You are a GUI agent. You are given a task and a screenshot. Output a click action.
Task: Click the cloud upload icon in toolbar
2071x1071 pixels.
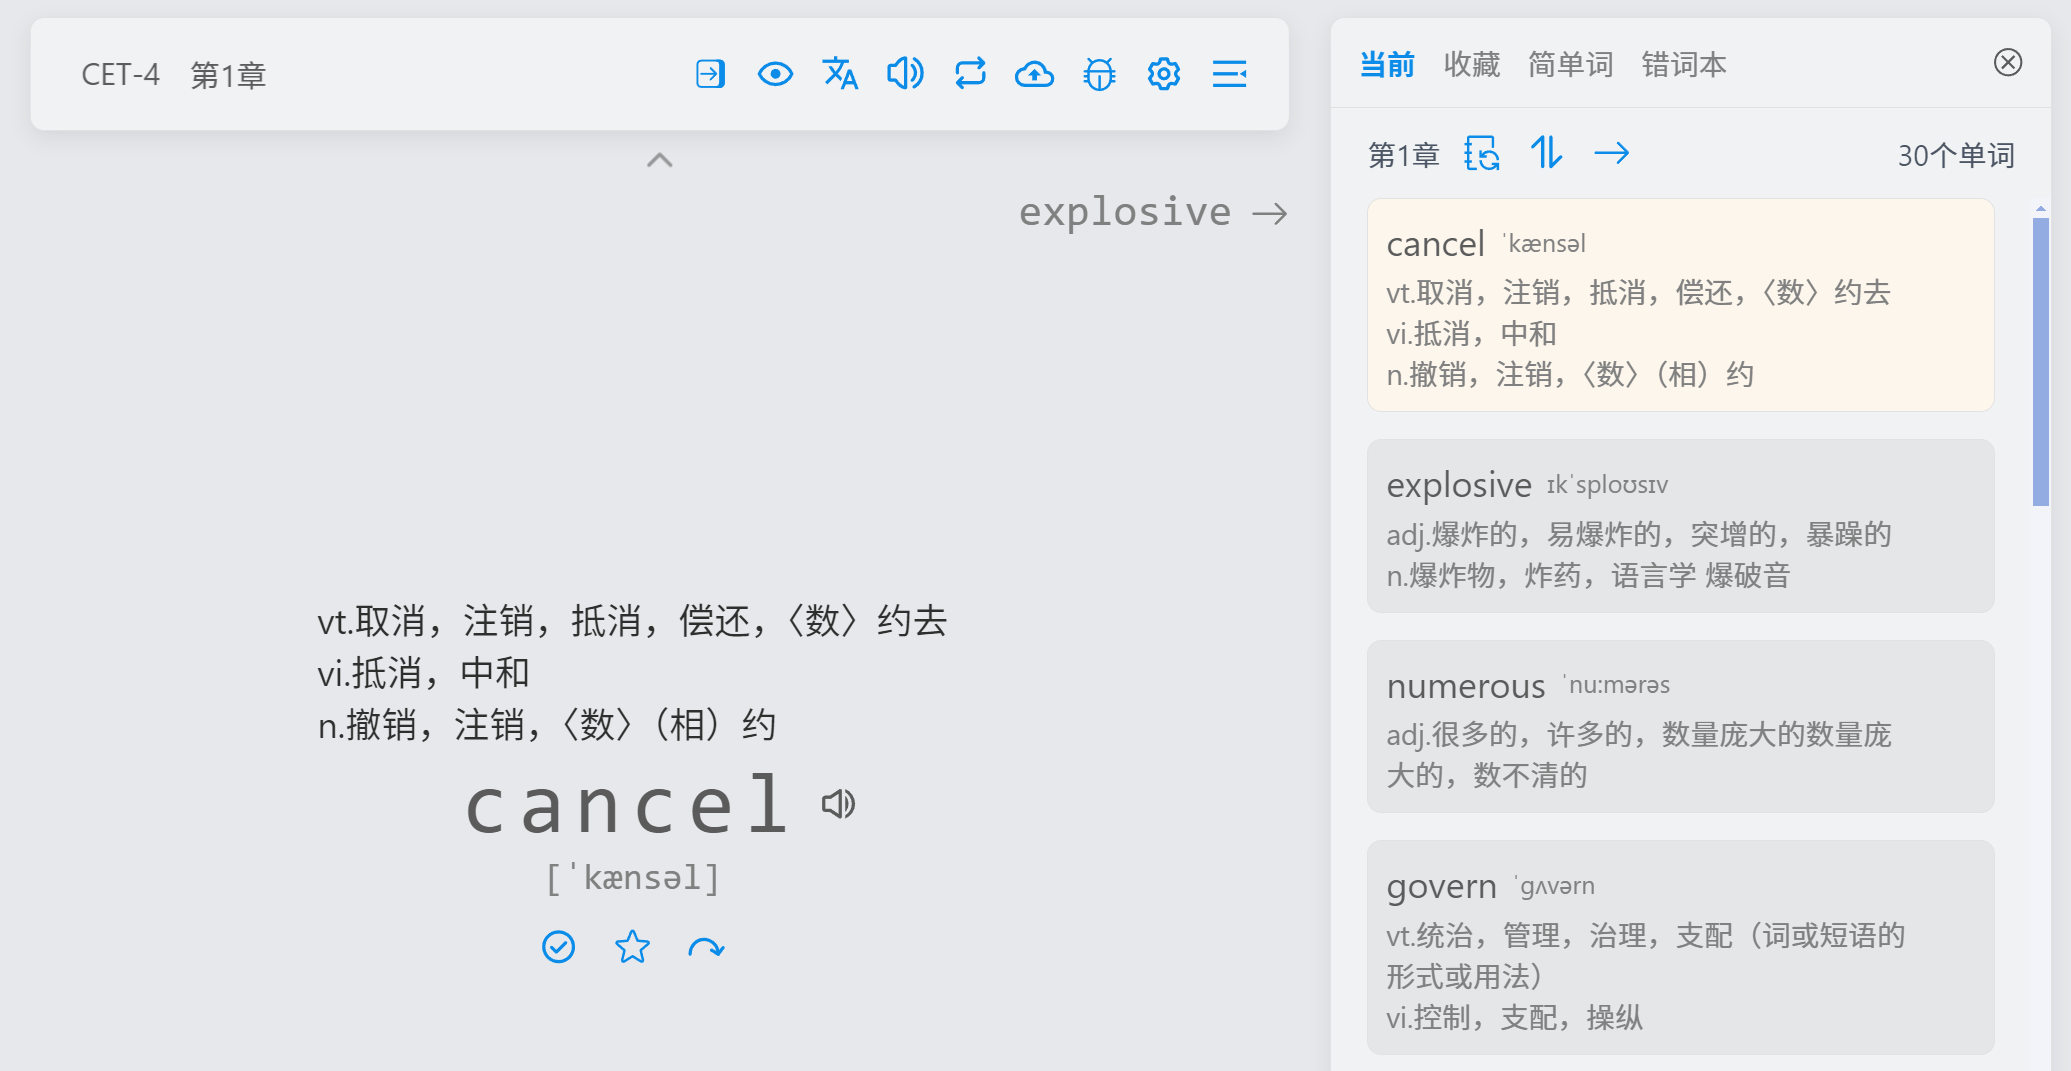(1034, 74)
